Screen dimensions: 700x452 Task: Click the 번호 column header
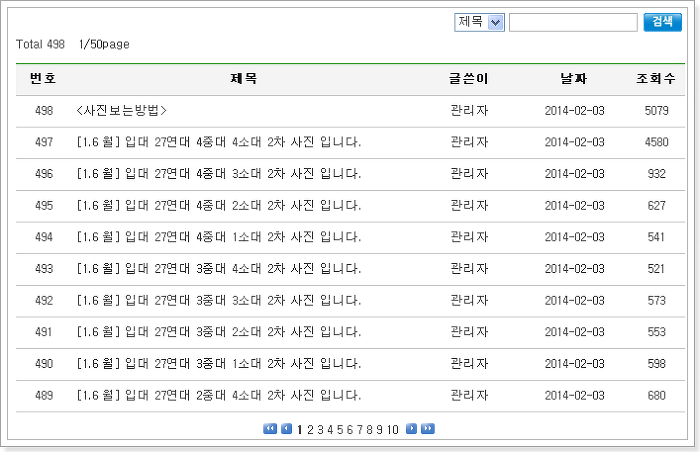coord(43,79)
